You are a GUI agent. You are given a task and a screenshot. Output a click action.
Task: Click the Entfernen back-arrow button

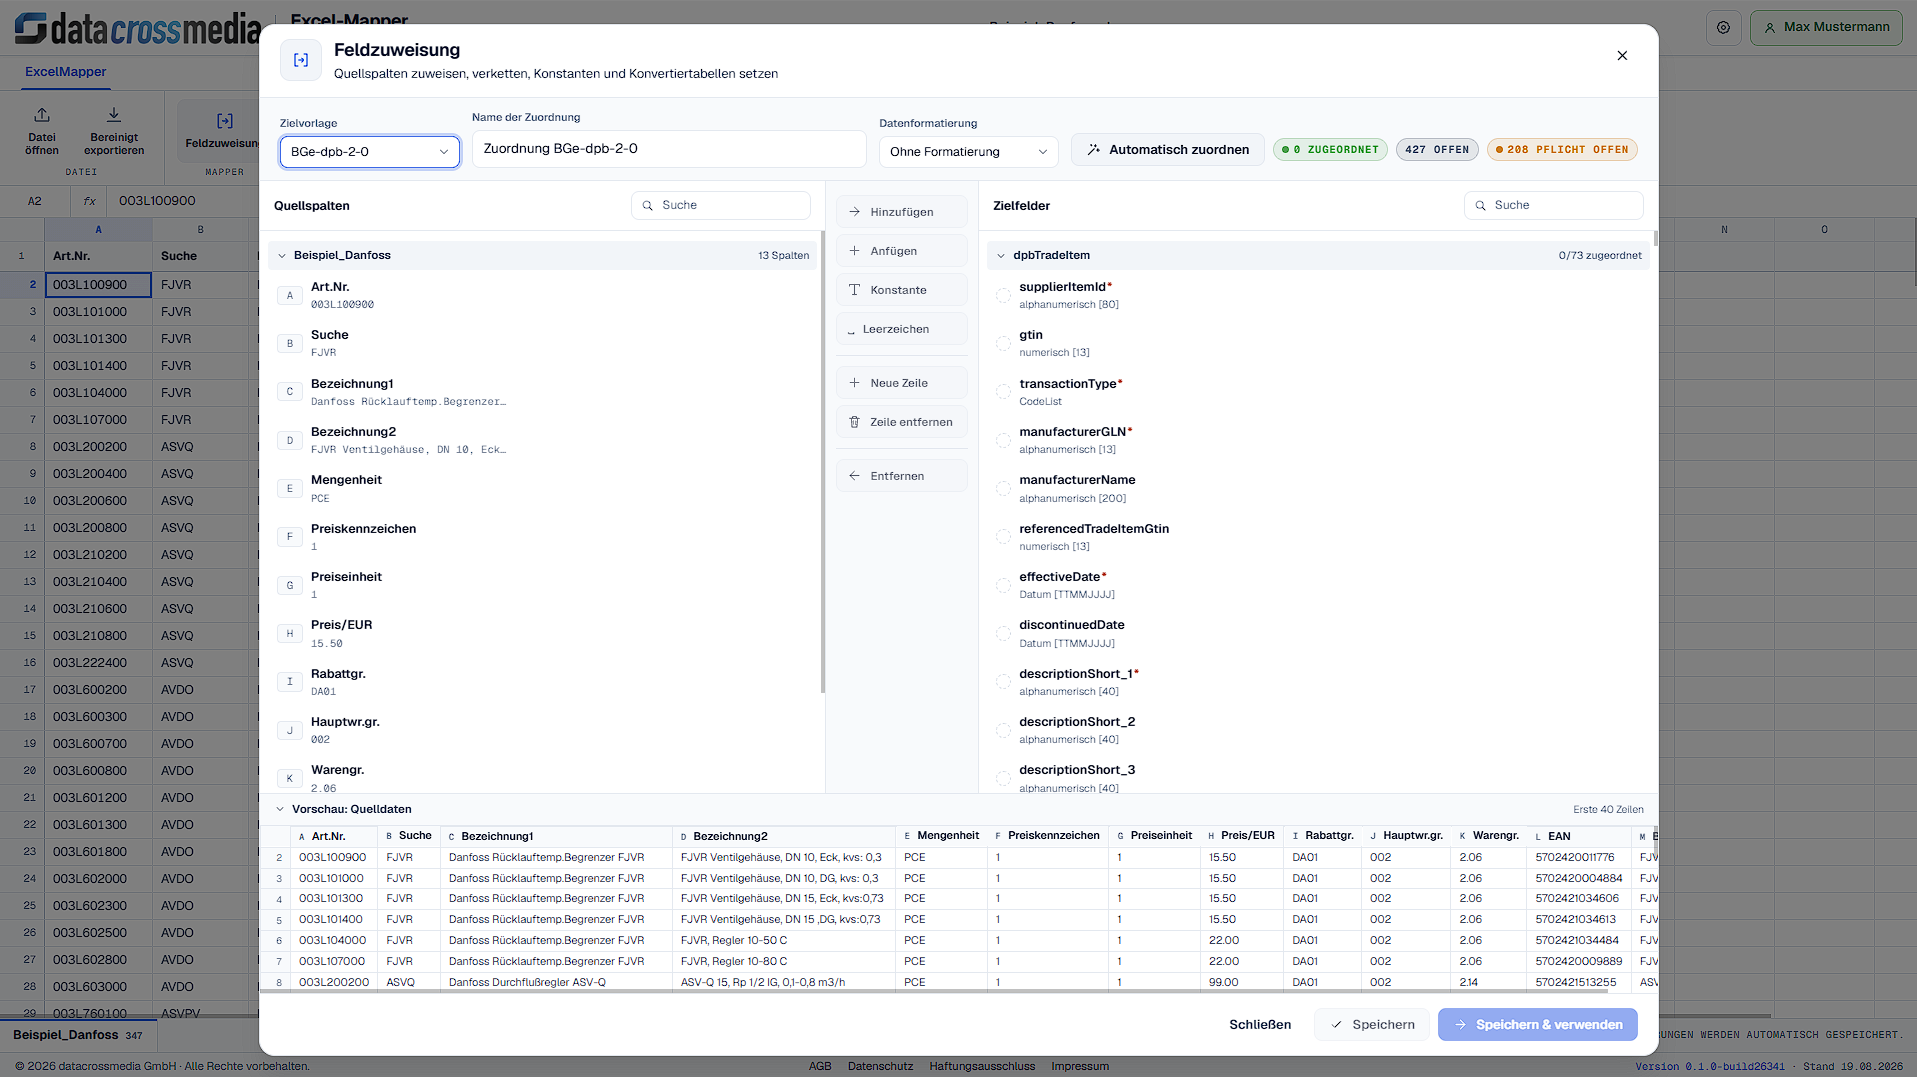pyautogui.click(x=901, y=476)
